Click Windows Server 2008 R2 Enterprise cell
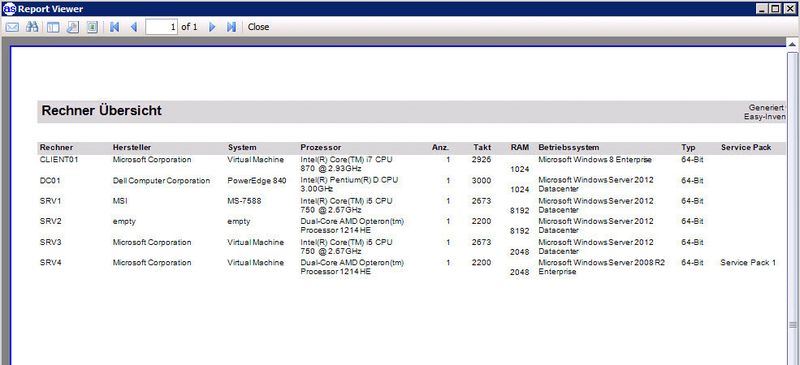Screen dimensions: 800x365 coord(602,267)
